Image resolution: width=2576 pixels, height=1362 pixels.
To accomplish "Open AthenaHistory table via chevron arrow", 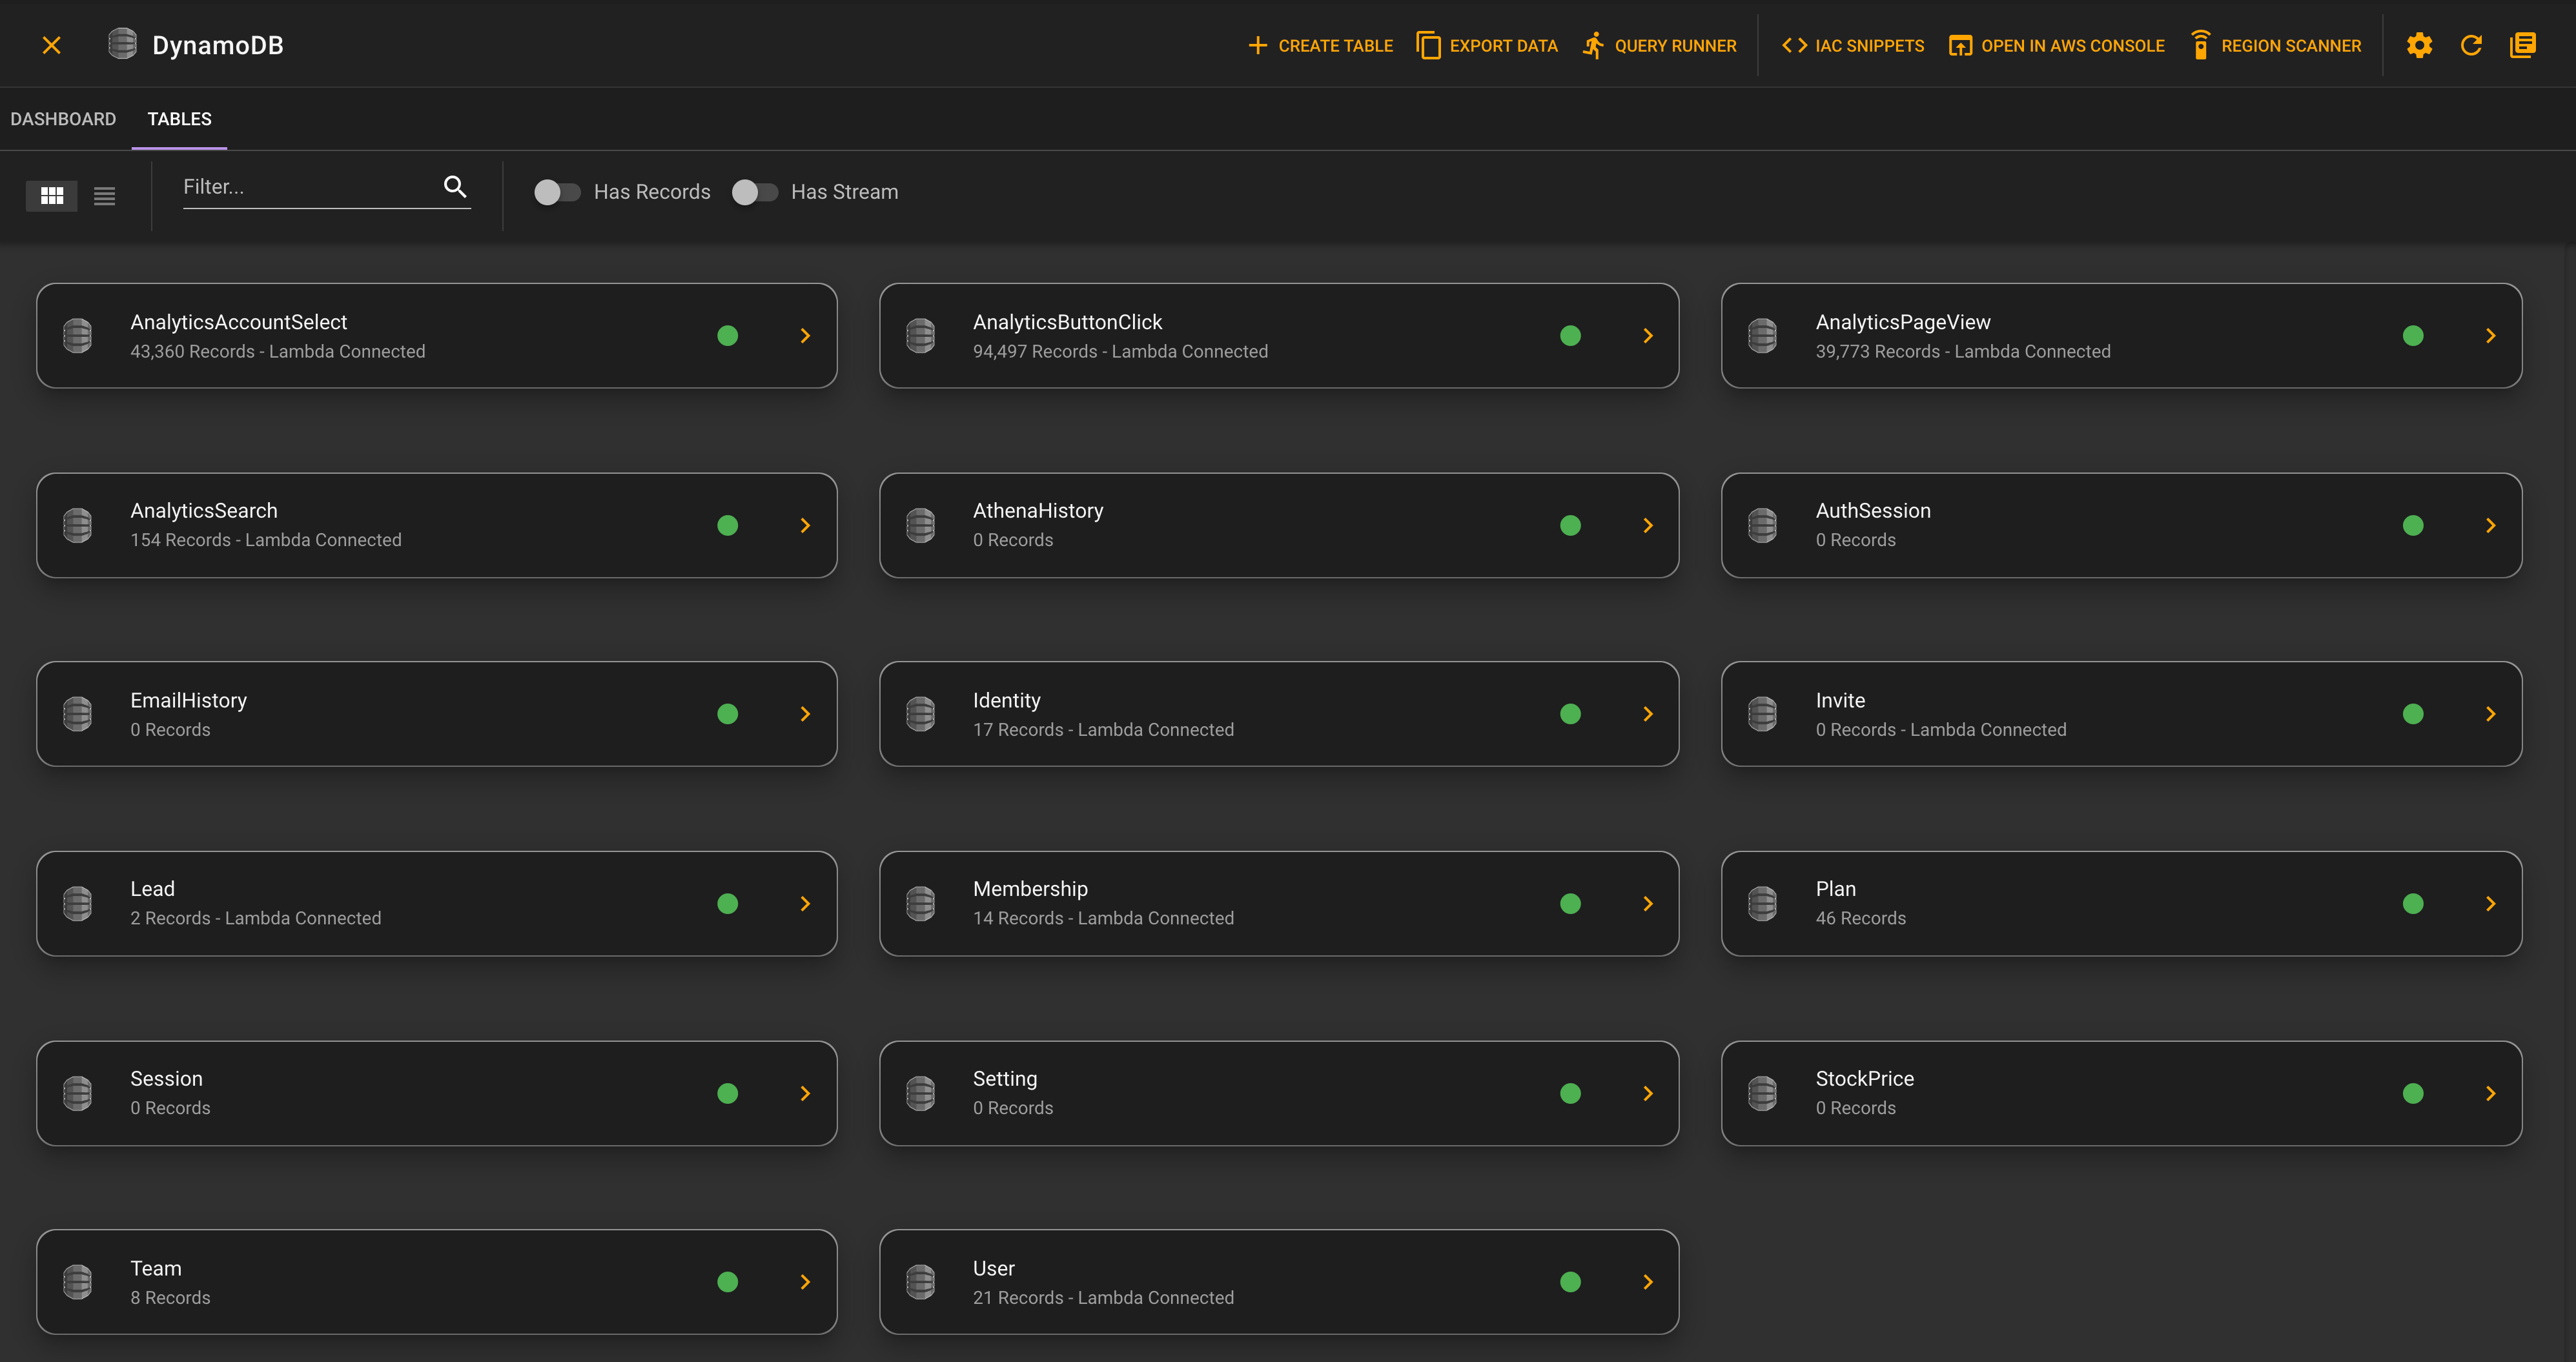I will point(1648,525).
